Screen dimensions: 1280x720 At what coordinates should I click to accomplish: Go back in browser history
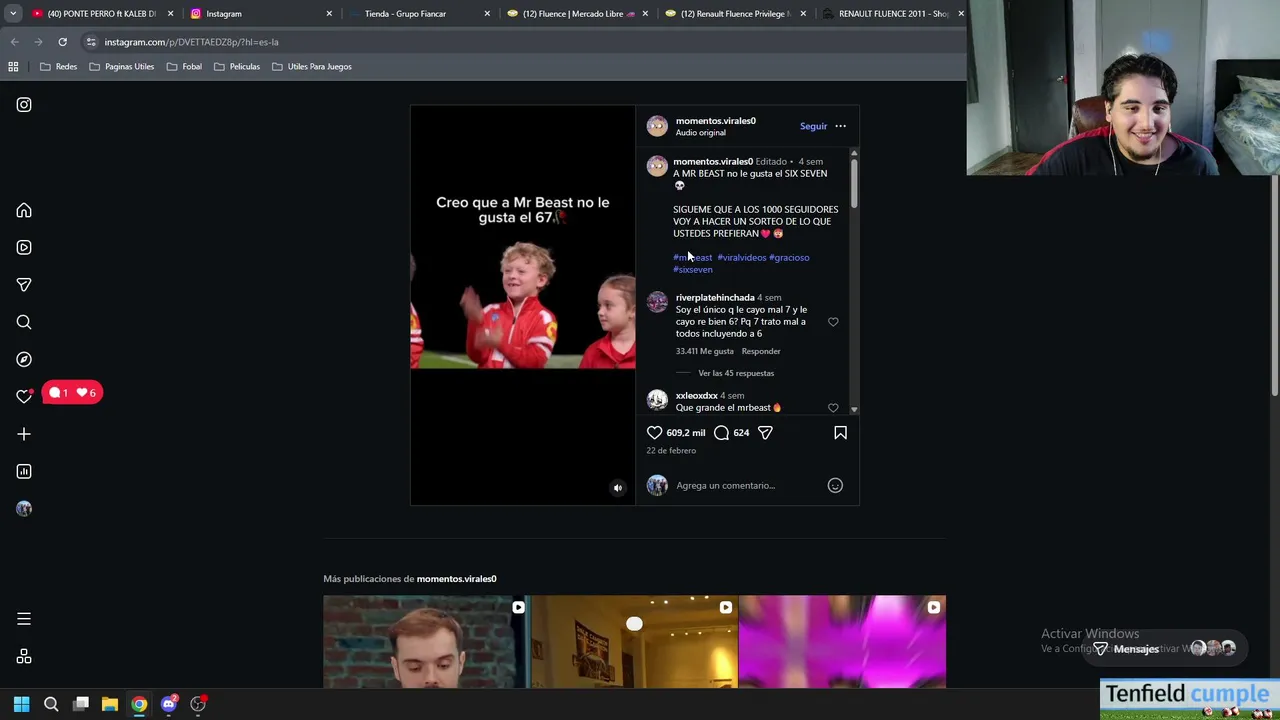14,42
